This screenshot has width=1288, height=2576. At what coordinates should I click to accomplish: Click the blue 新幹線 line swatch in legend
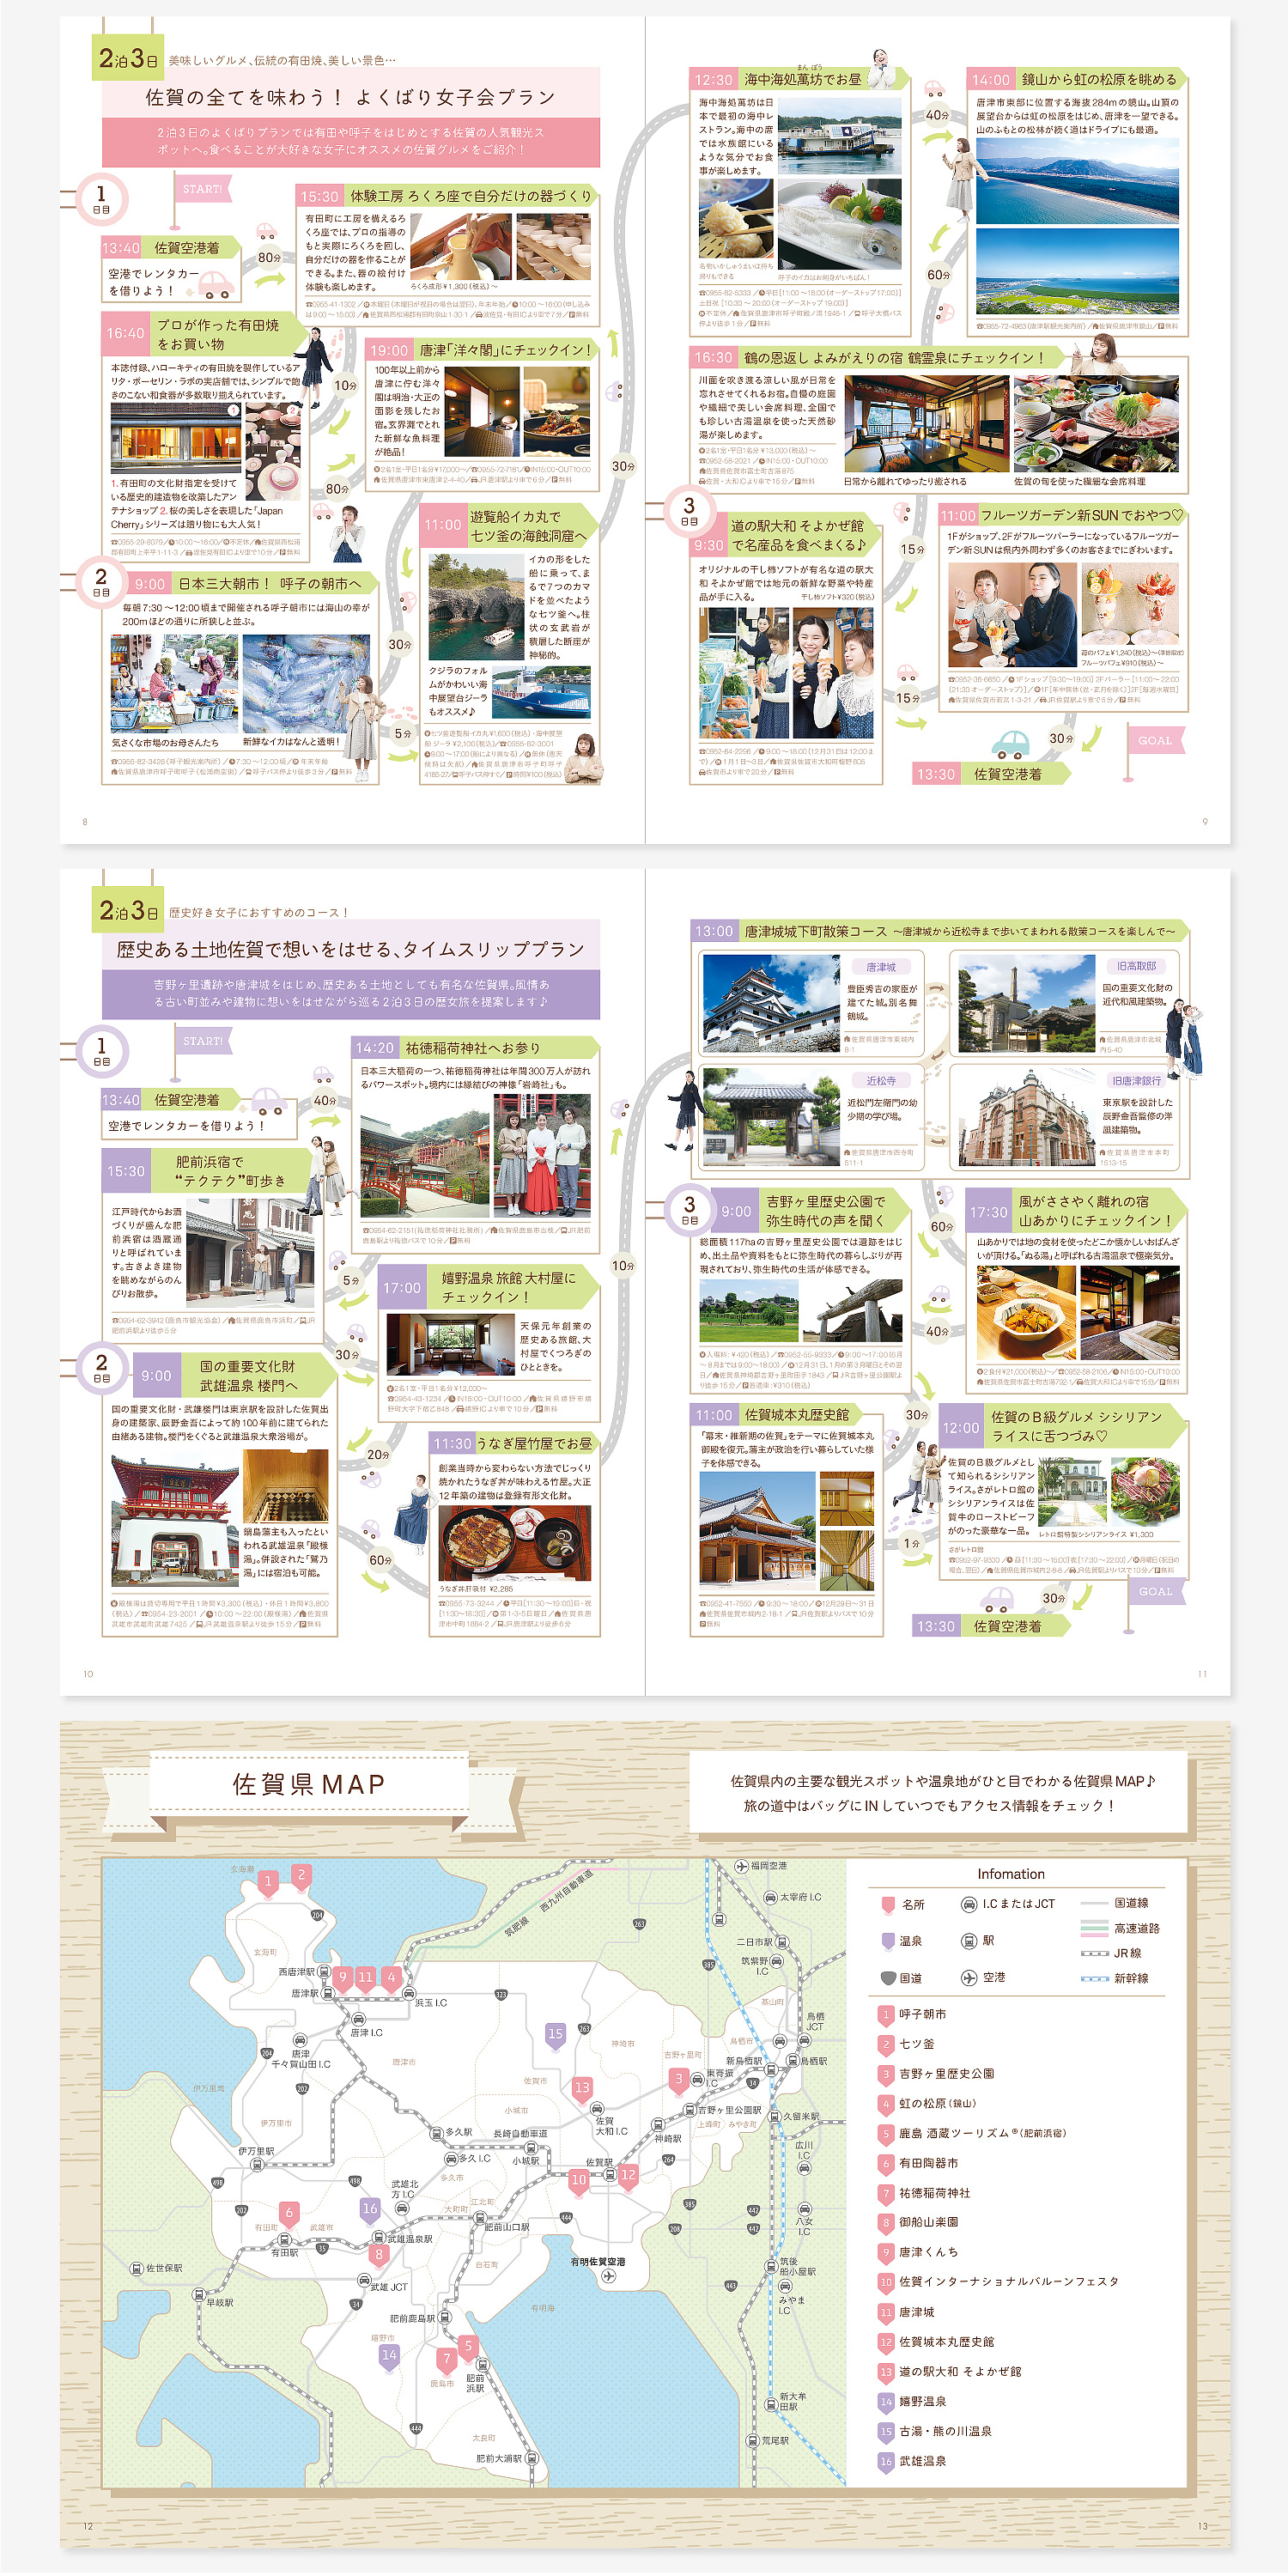[x=1095, y=1978]
